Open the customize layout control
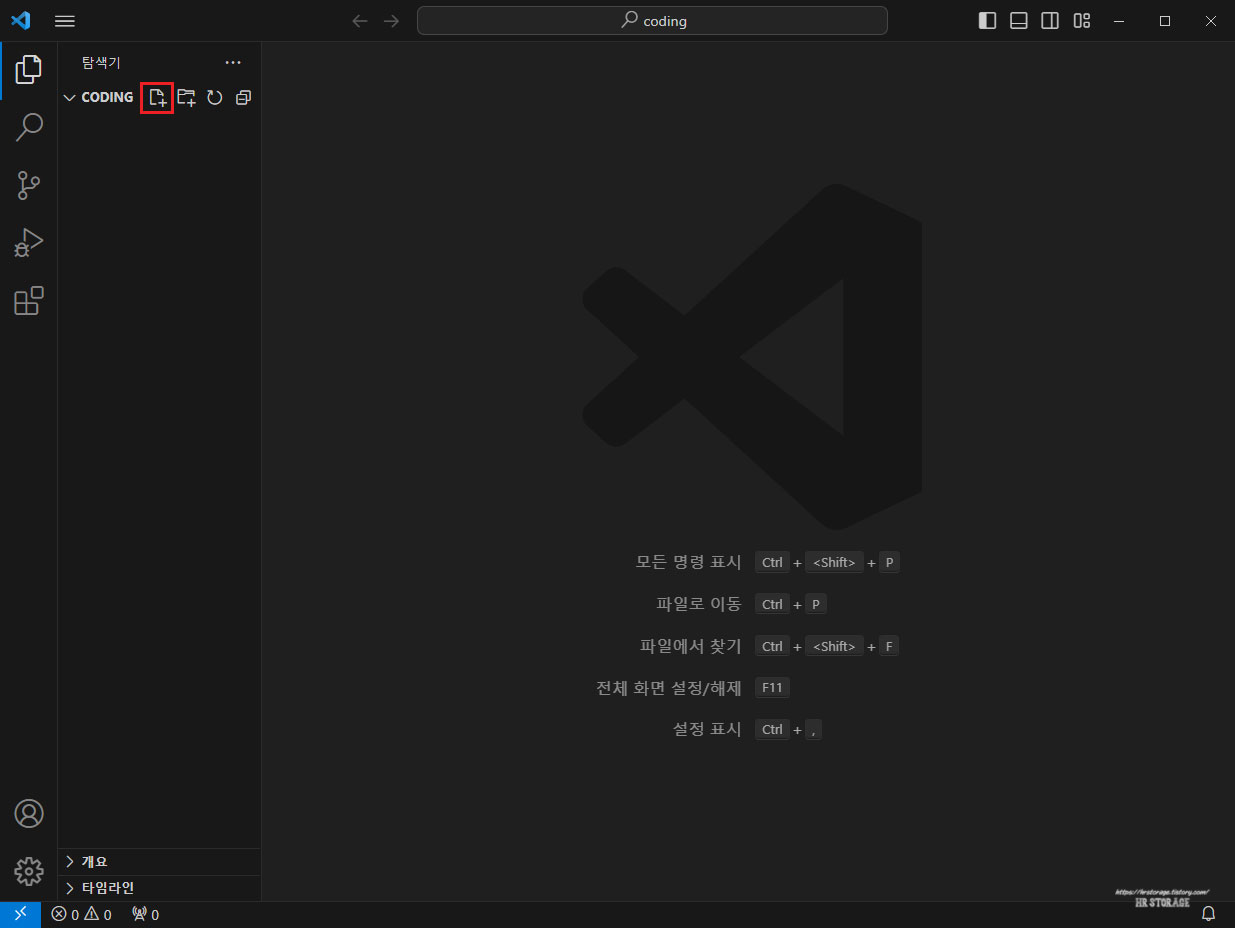Image resolution: width=1235 pixels, height=928 pixels. [1082, 21]
